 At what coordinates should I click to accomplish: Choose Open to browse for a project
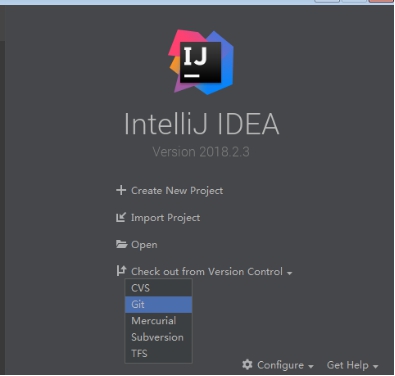point(144,245)
